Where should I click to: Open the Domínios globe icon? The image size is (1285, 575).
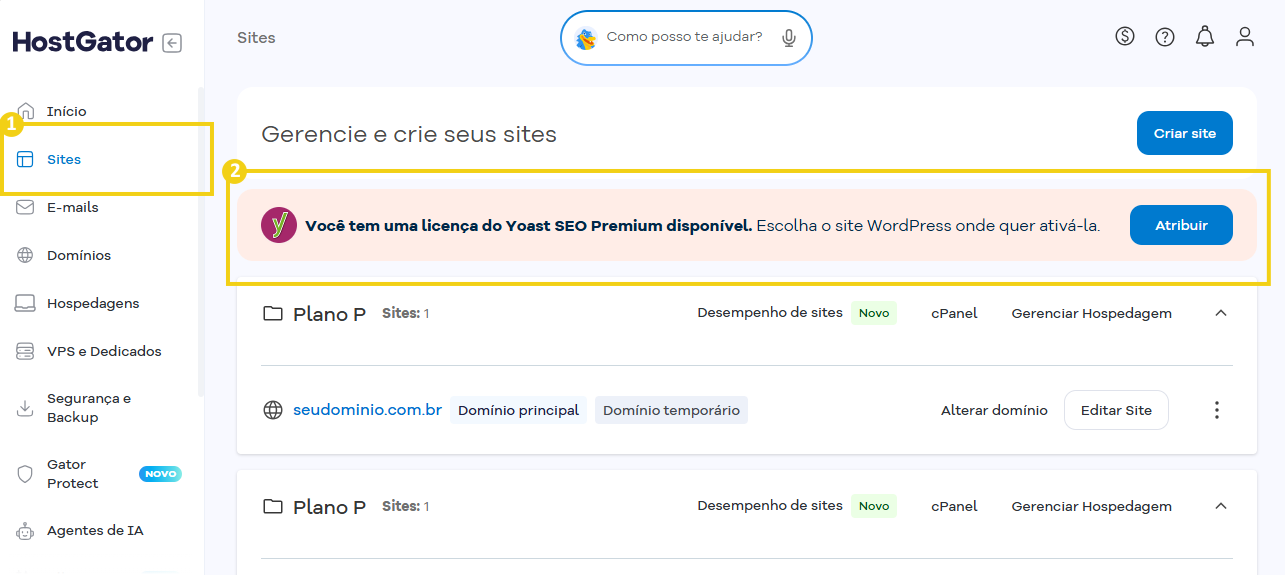tap(26, 255)
